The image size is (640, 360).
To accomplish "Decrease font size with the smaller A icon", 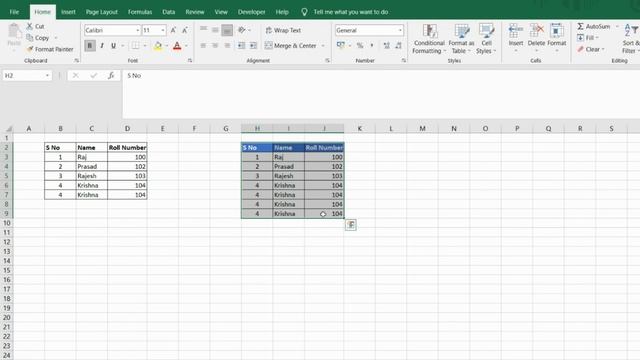I will (x=185, y=30).
